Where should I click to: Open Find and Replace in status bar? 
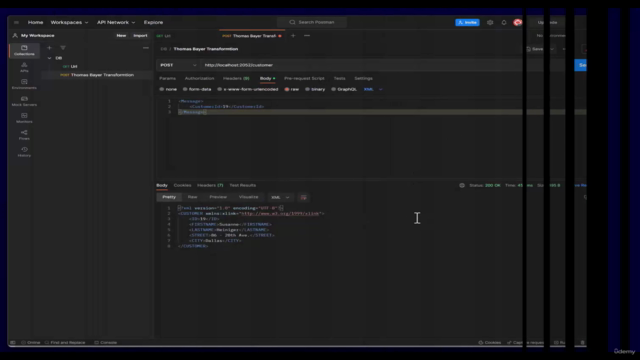pos(65,342)
